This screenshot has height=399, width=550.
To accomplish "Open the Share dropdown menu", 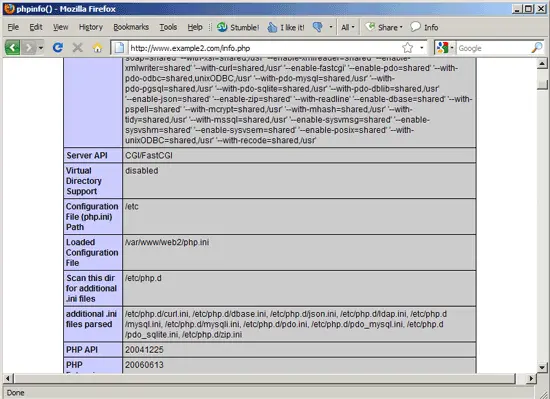I will click(x=384, y=27).
